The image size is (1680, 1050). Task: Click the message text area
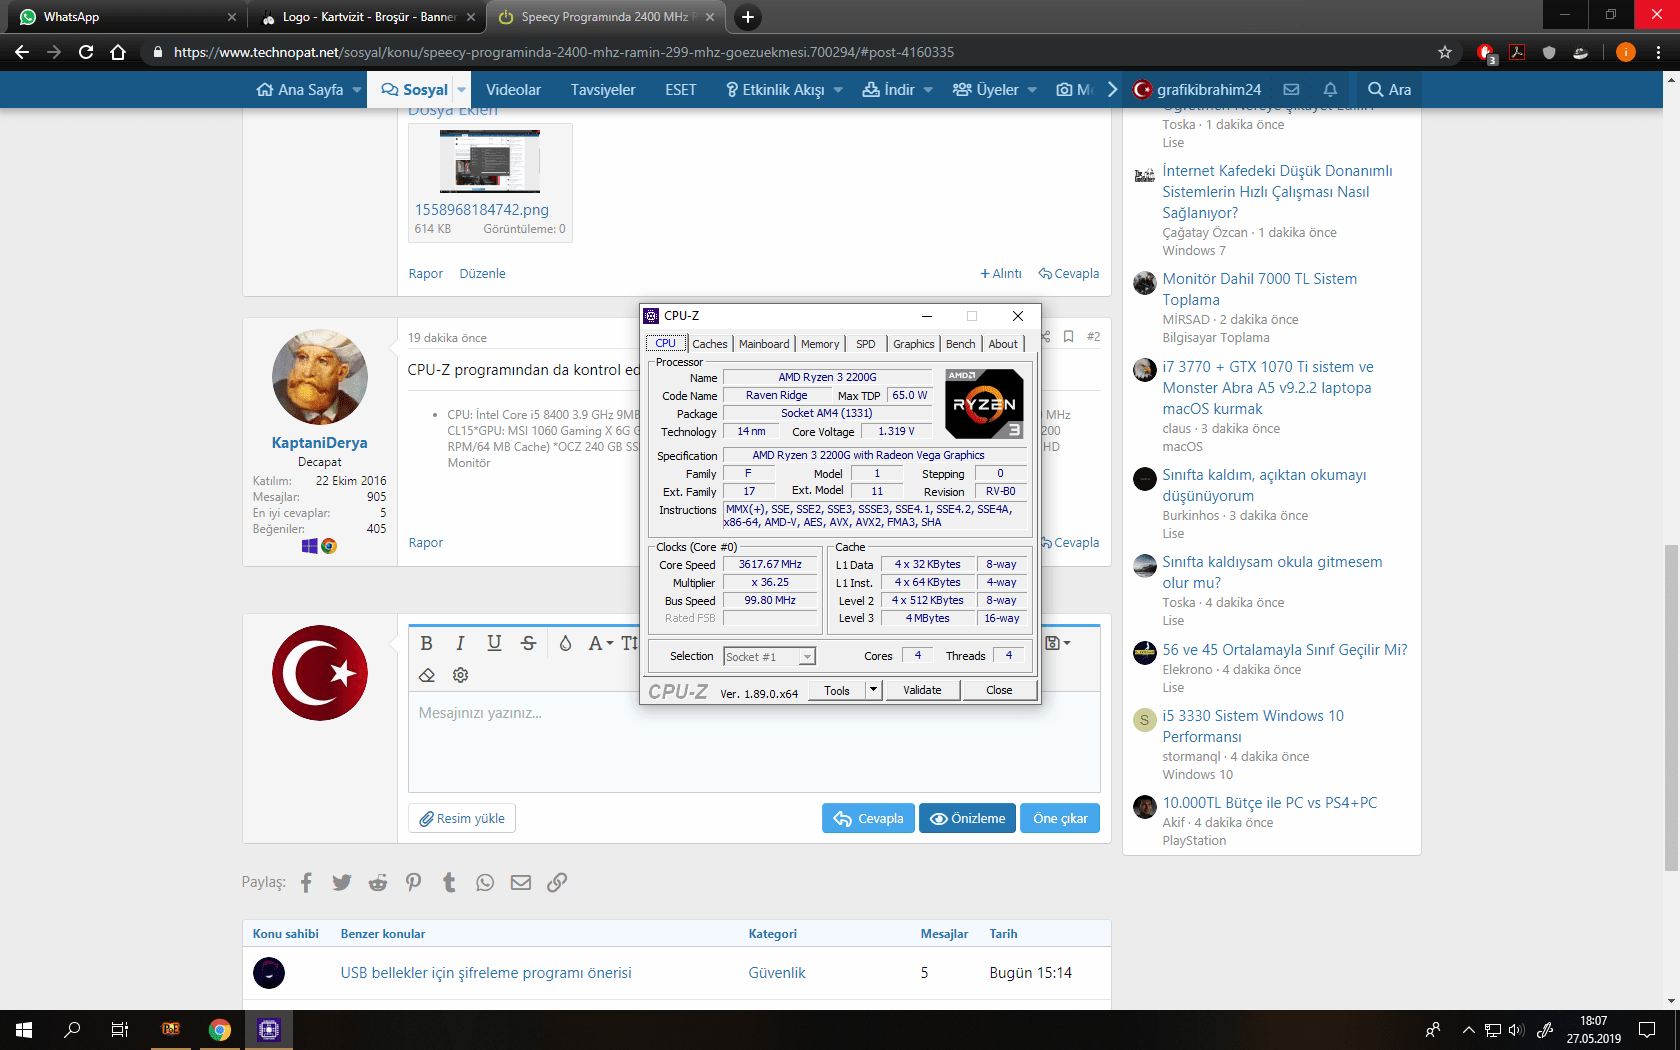pos(754,742)
